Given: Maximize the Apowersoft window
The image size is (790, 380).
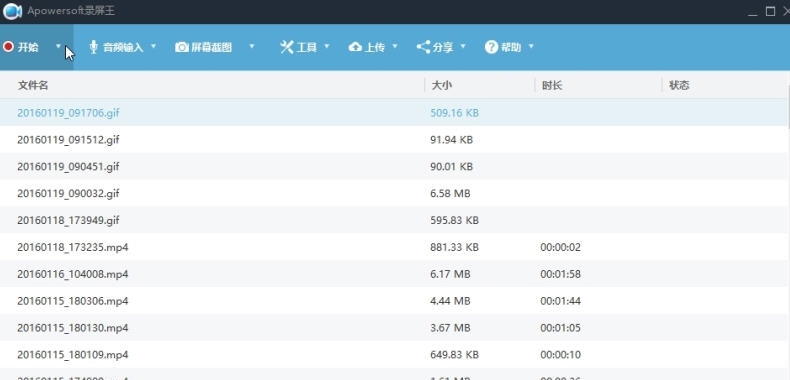Looking at the screenshot, I should pyautogui.click(x=770, y=11).
